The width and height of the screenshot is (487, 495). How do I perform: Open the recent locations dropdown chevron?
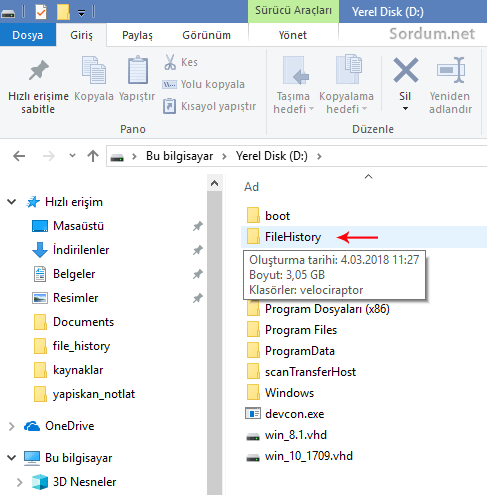point(72,155)
